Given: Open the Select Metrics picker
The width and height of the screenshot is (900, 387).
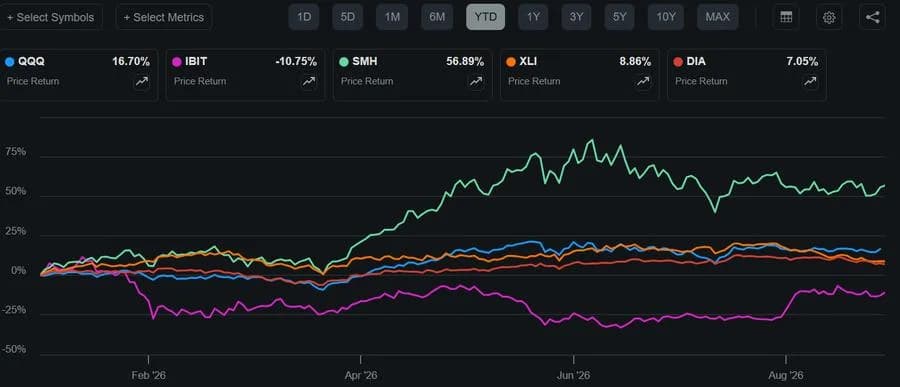Looking at the screenshot, I should click(164, 17).
